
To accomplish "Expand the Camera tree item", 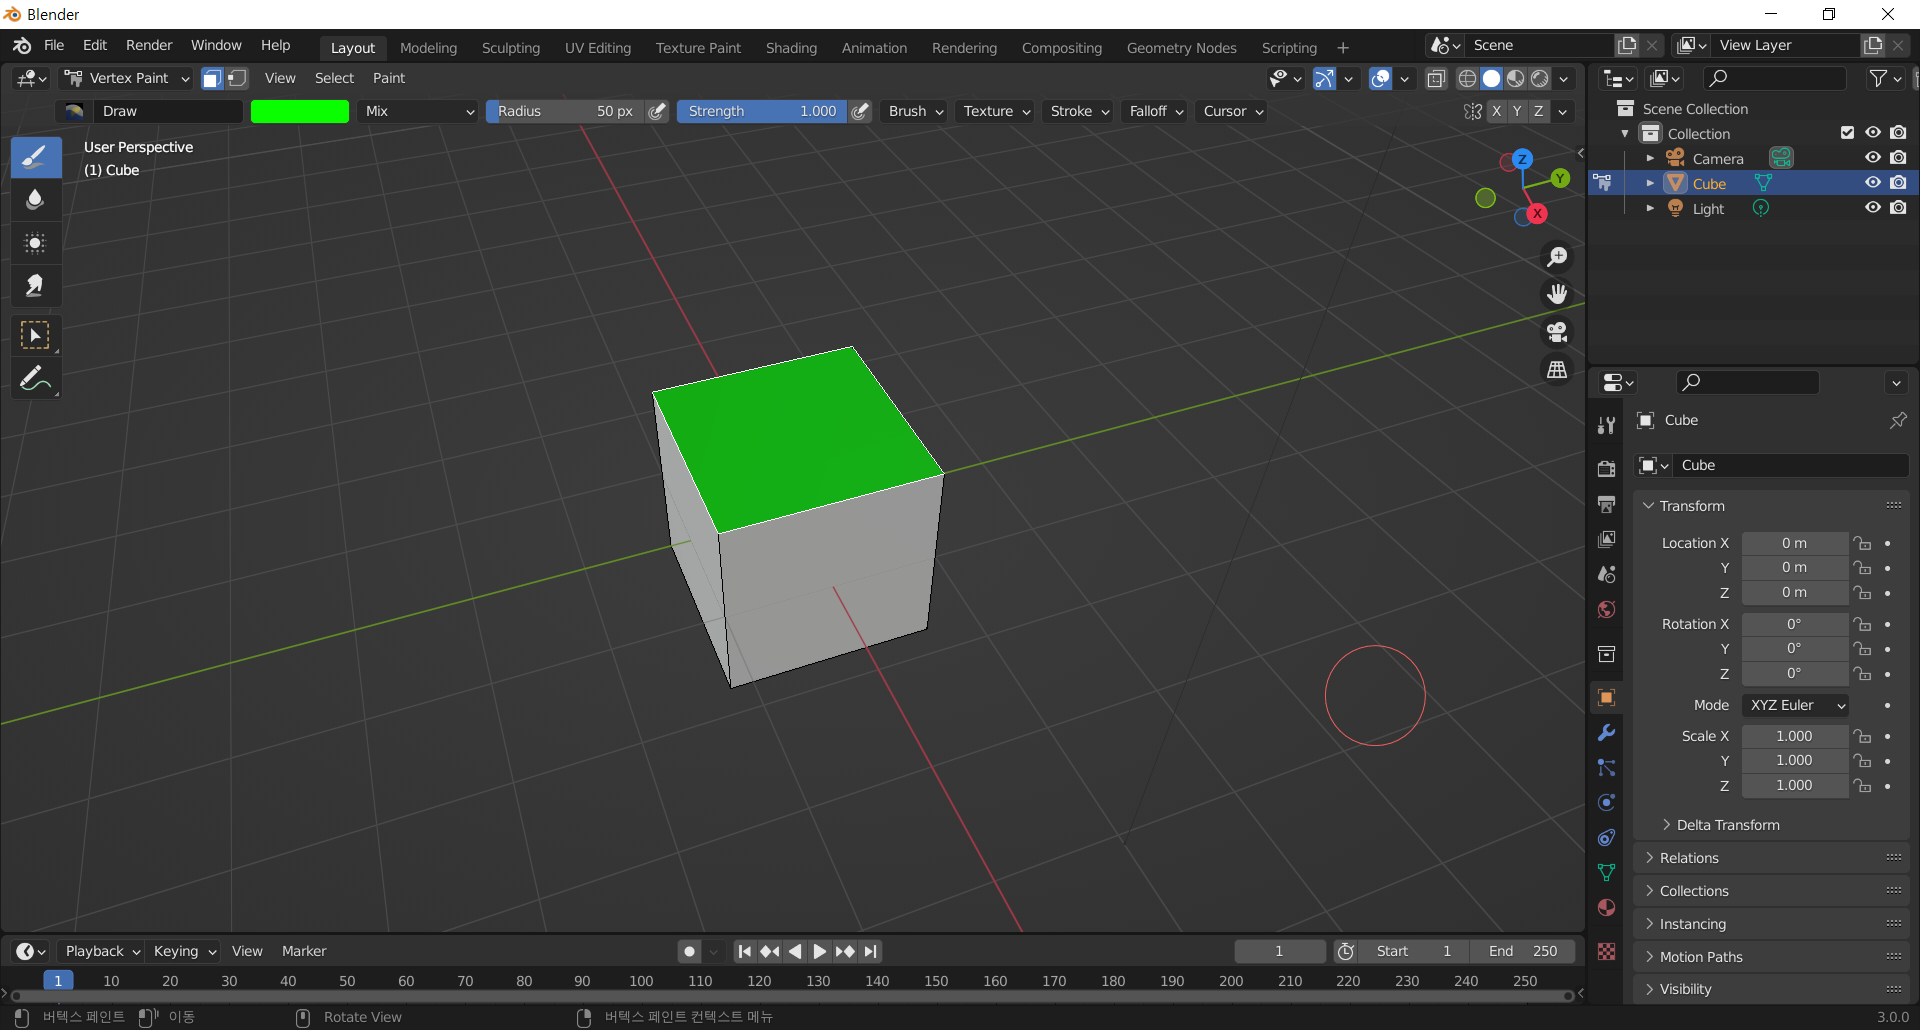I will coord(1650,158).
